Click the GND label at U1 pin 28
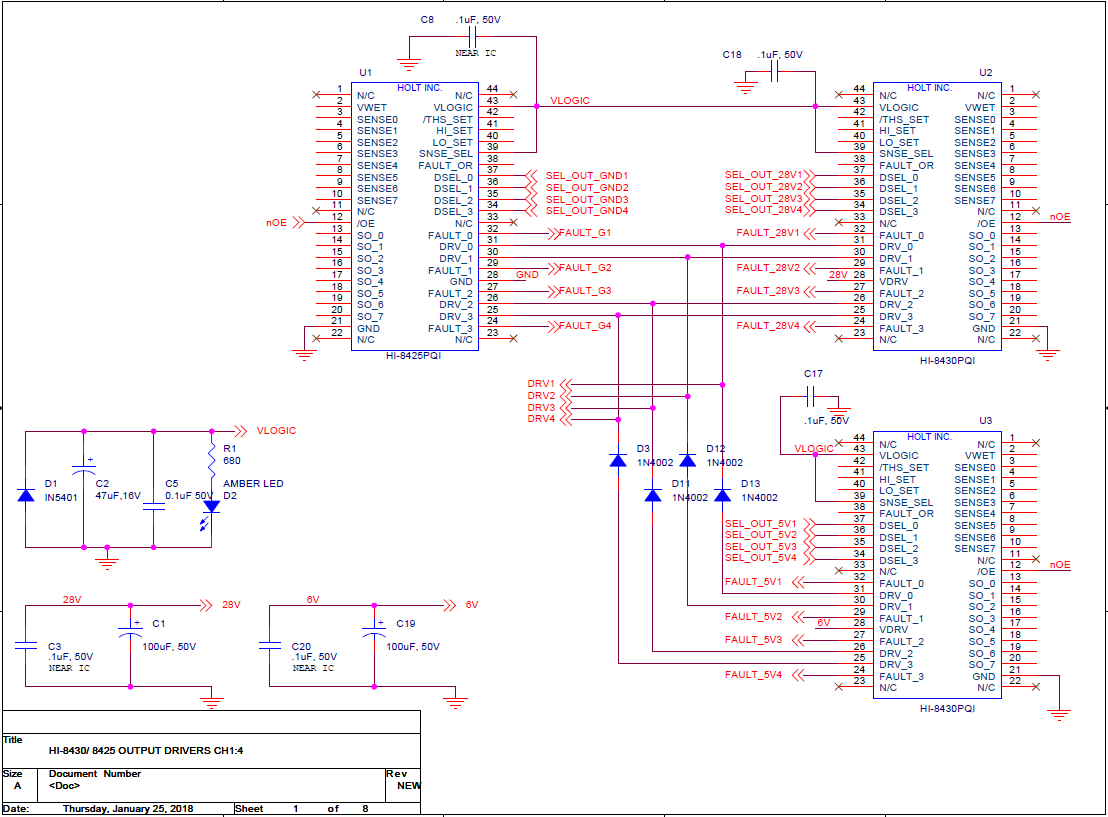This screenshot has height=817, width=1108. pos(527,275)
